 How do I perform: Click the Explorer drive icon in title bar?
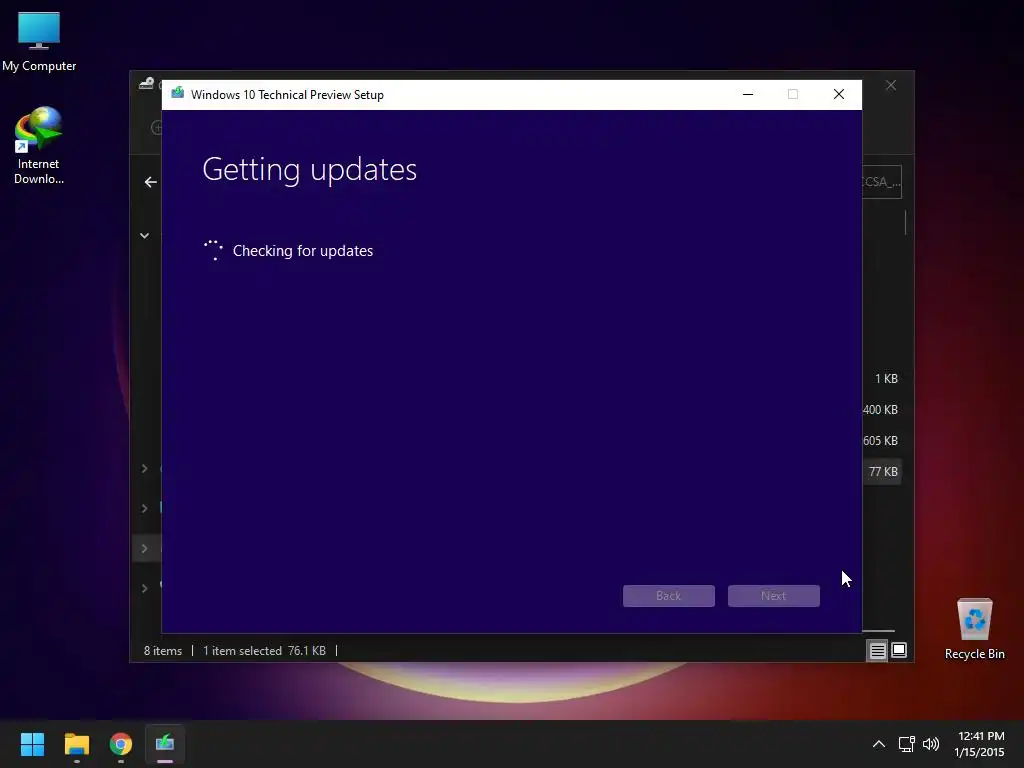coord(146,84)
